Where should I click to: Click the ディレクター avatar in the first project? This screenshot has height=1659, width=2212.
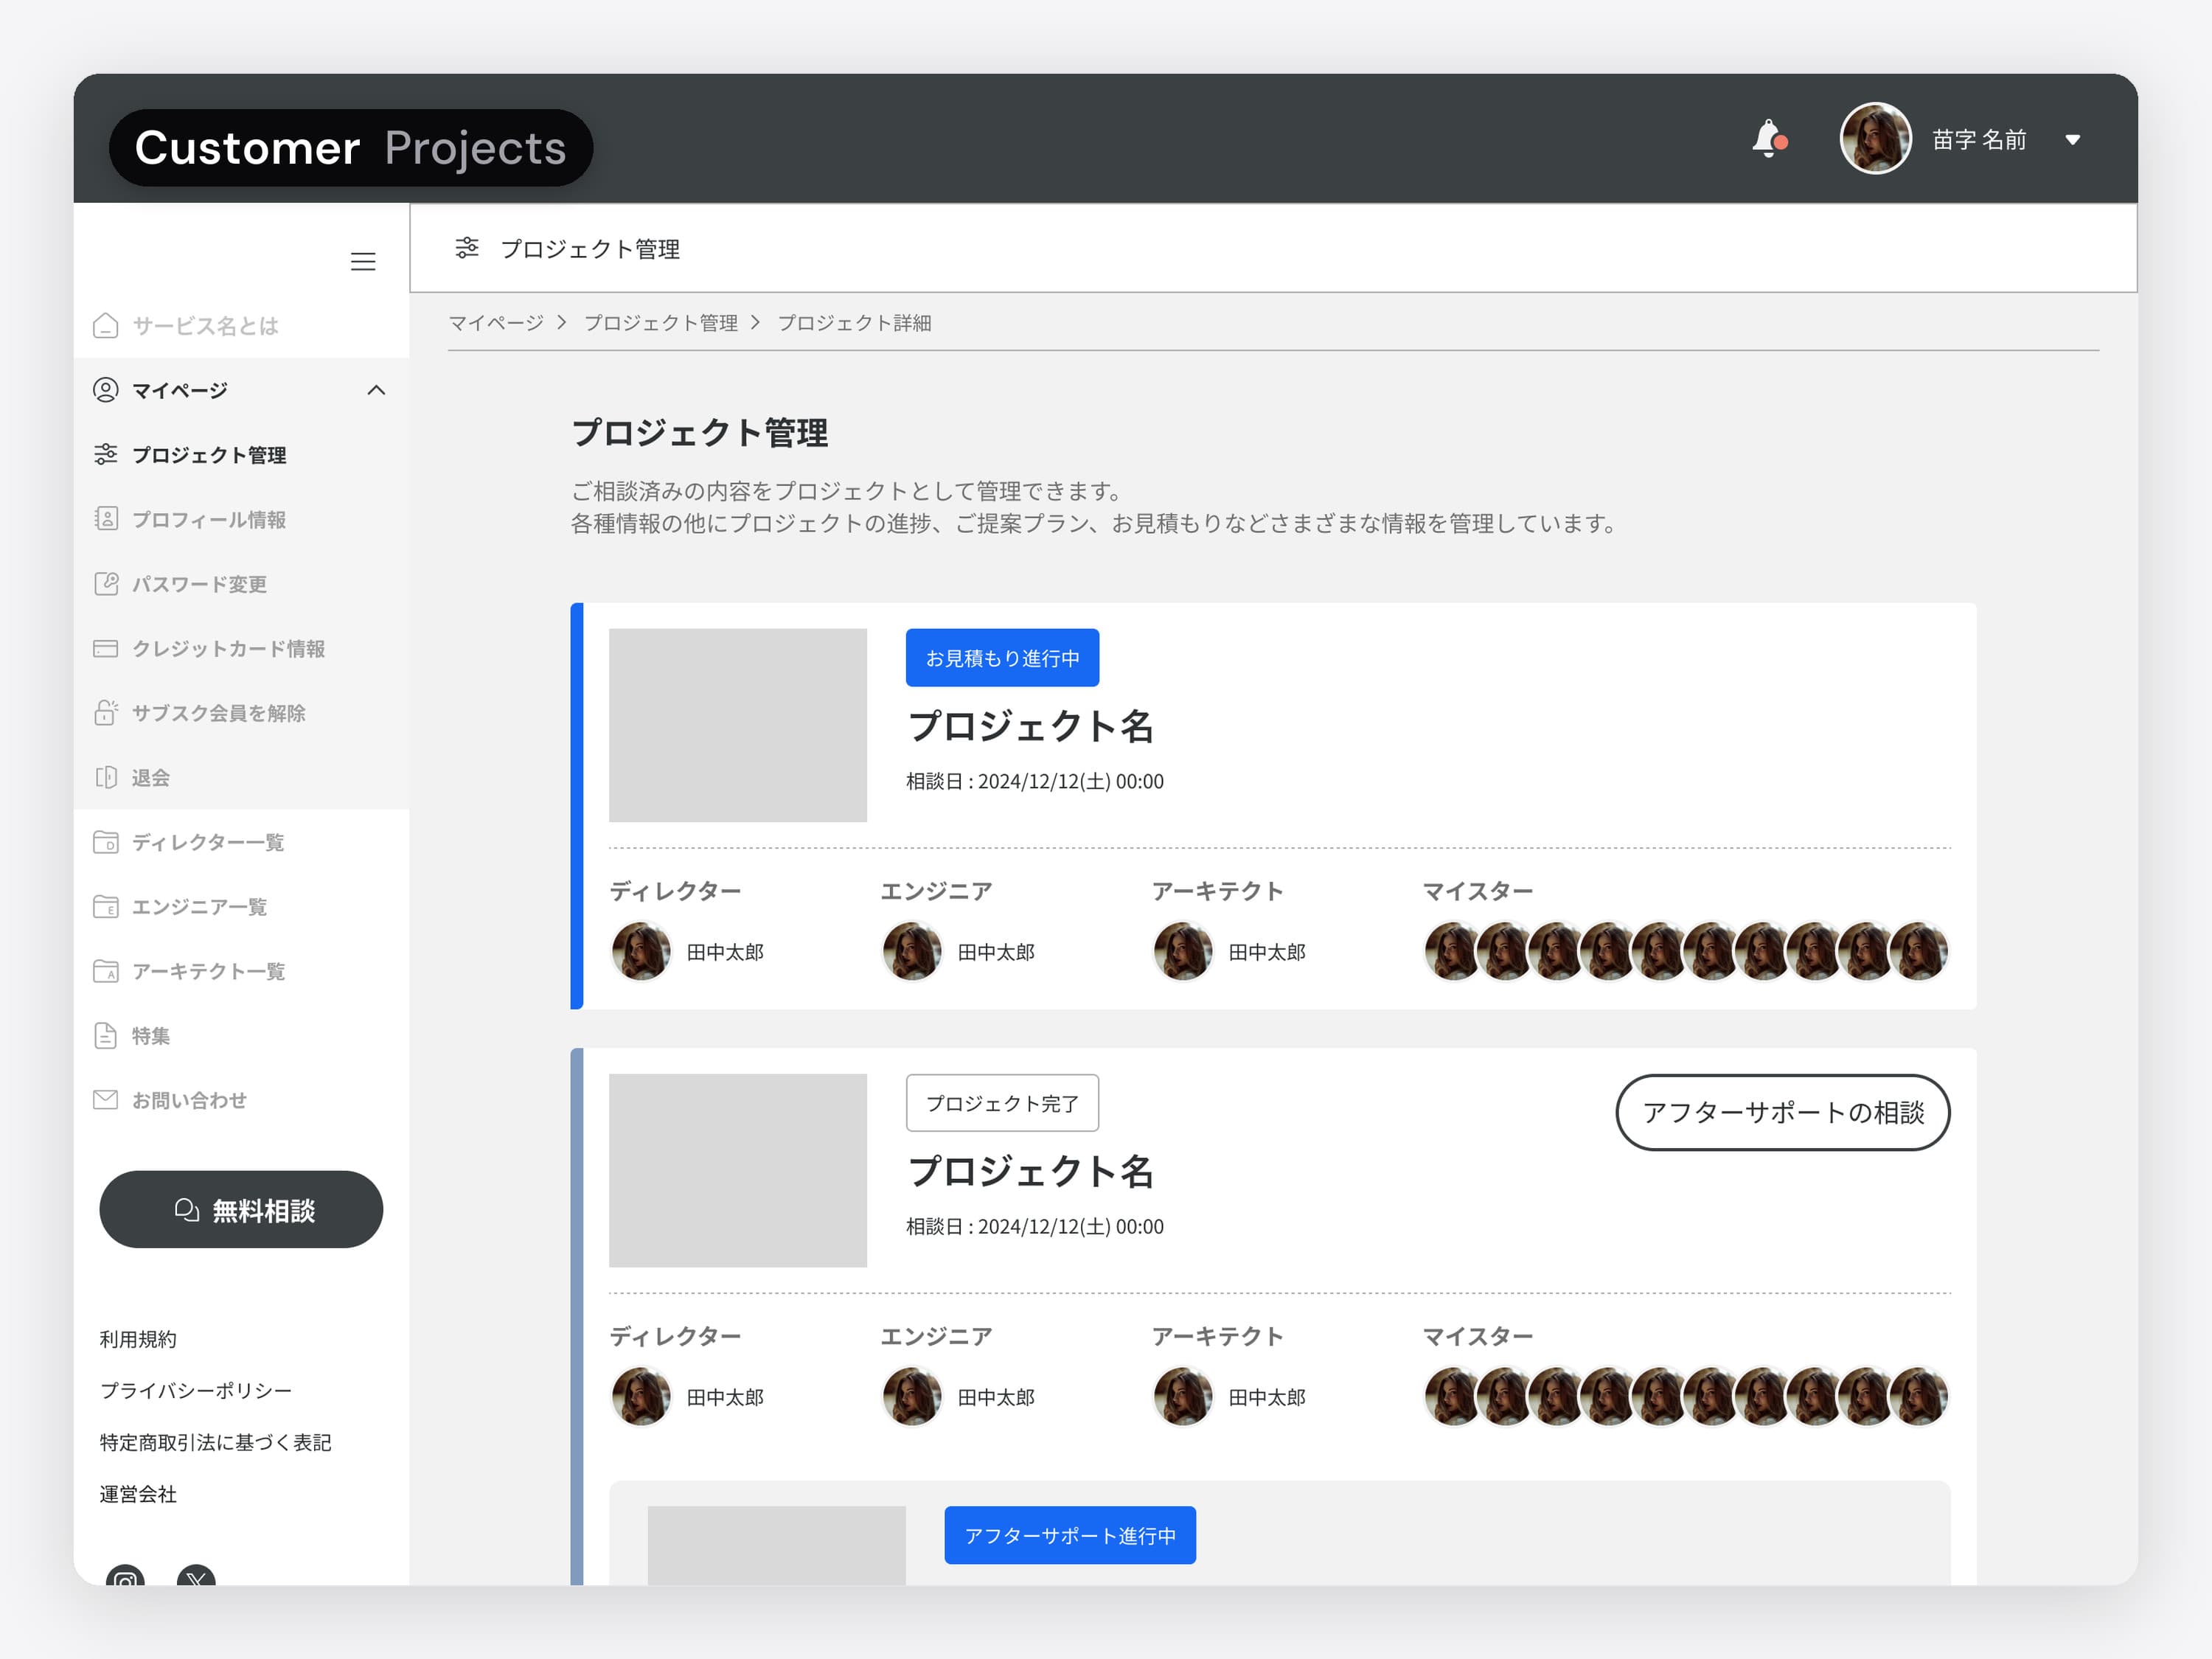pos(641,951)
